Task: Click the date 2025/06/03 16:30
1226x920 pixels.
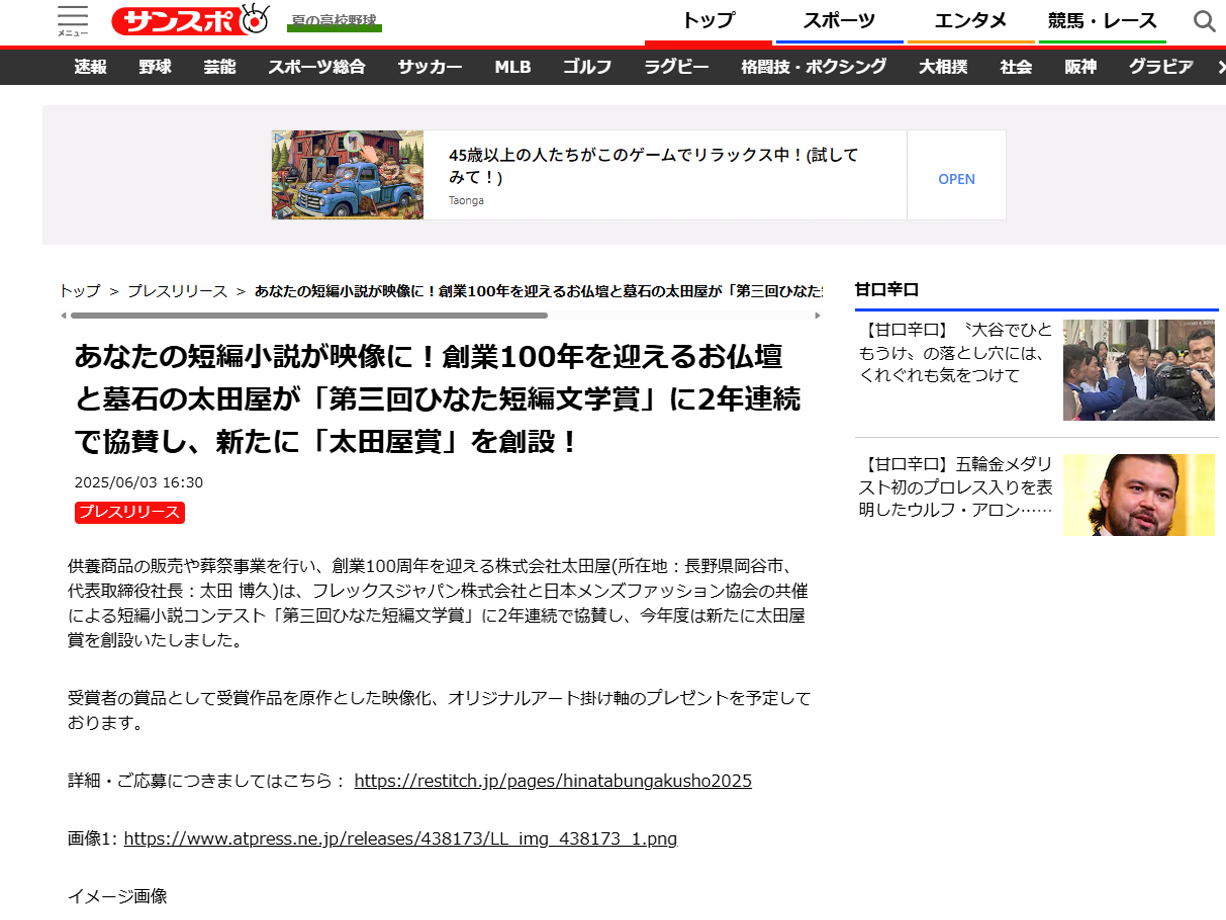Action: tap(139, 483)
